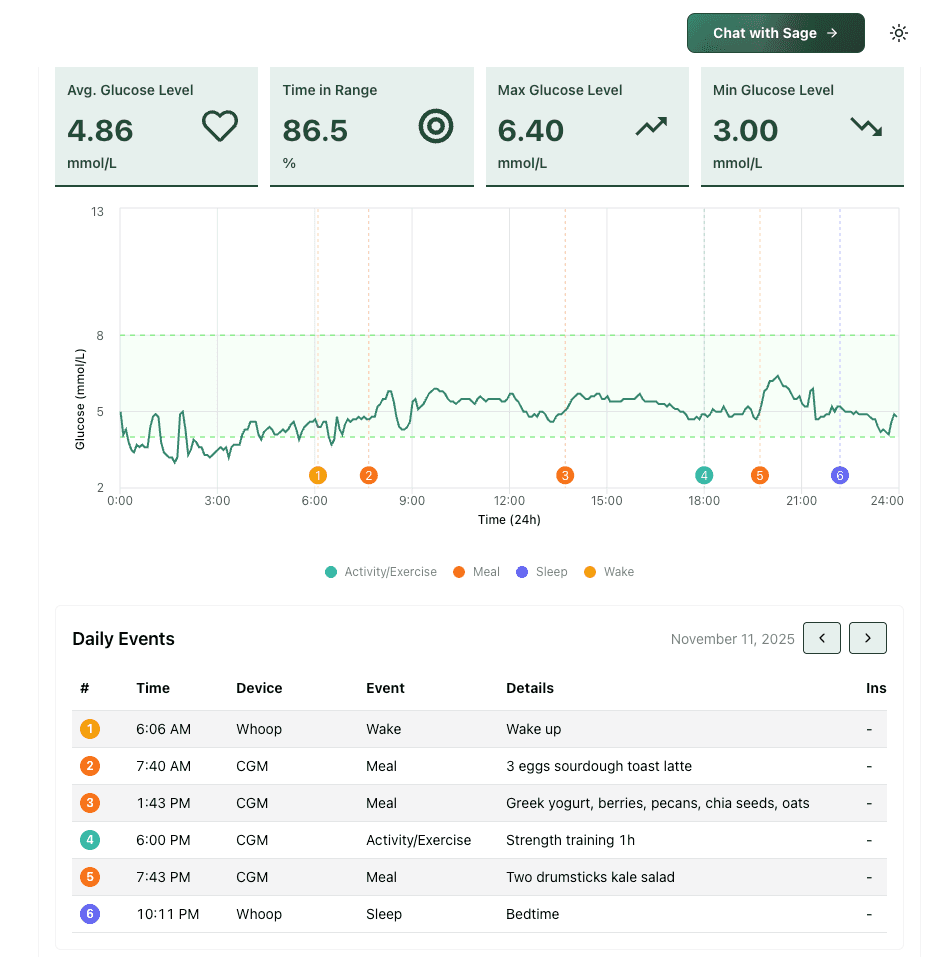The height and width of the screenshot is (957, 940).
Task: Click the 6.40 max glucose value
Action: click(530, 131)
